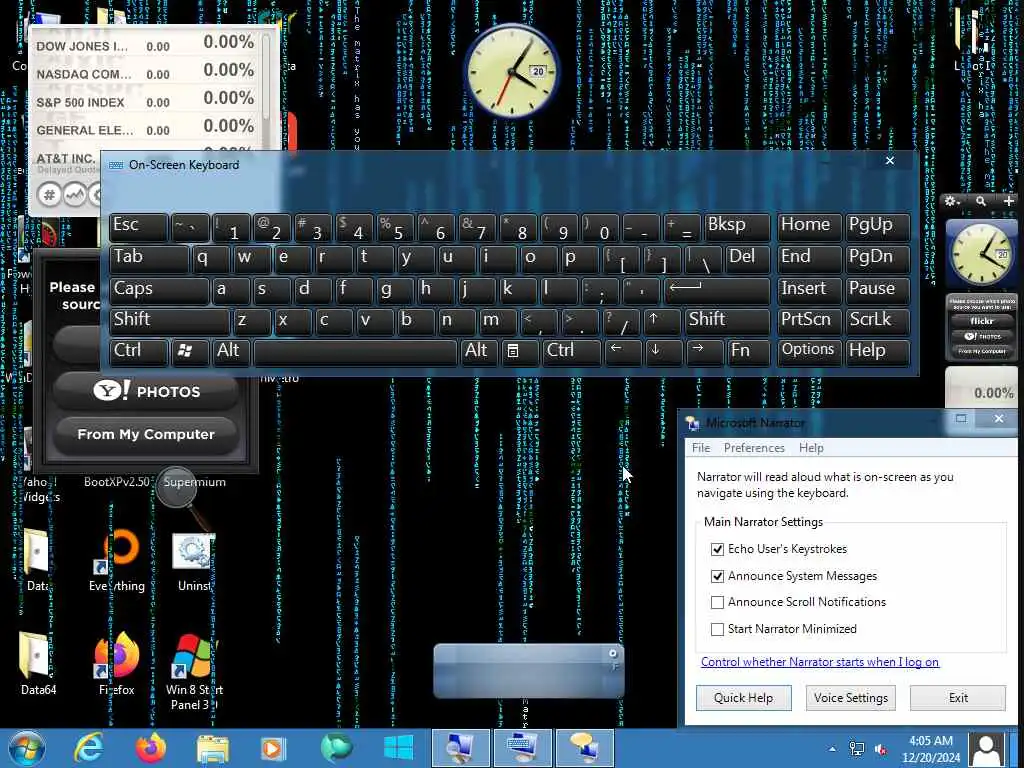Viewport: 1024px width, 768px height.
Task: Switch to On-Screen Keyboard taskbar button
Action: (522, 748)
